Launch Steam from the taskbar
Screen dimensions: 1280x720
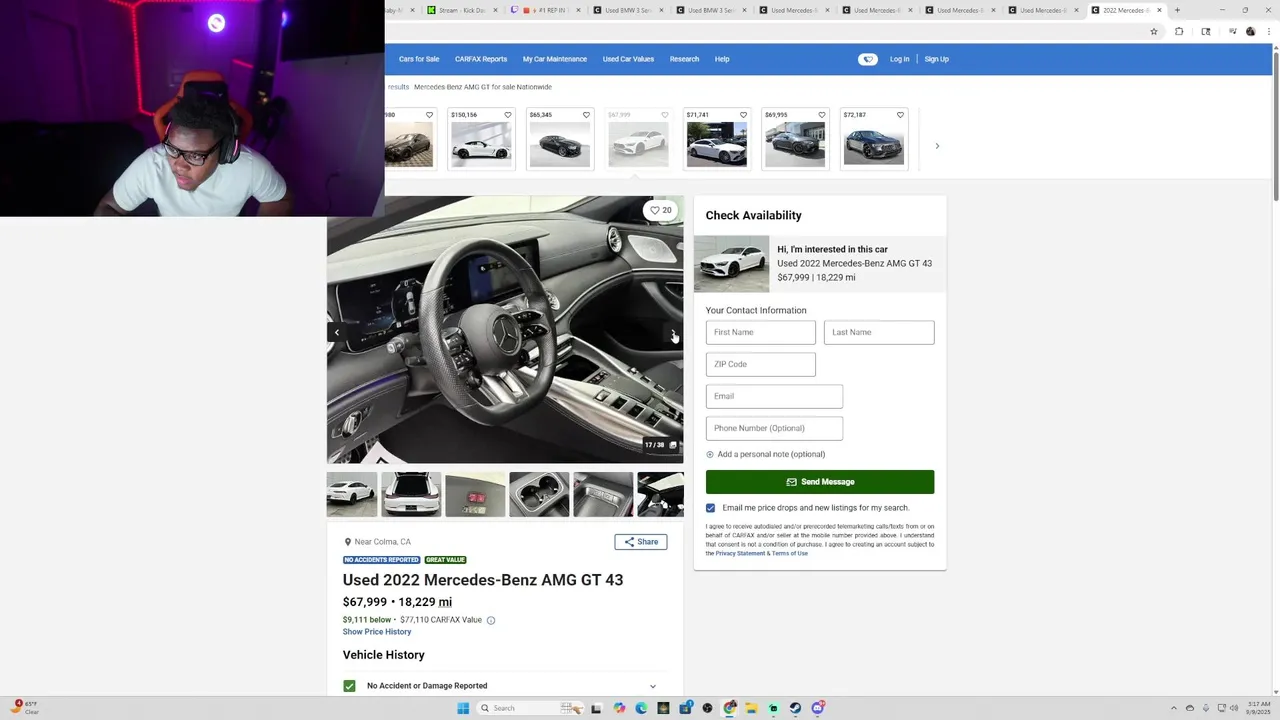(795, 708)
